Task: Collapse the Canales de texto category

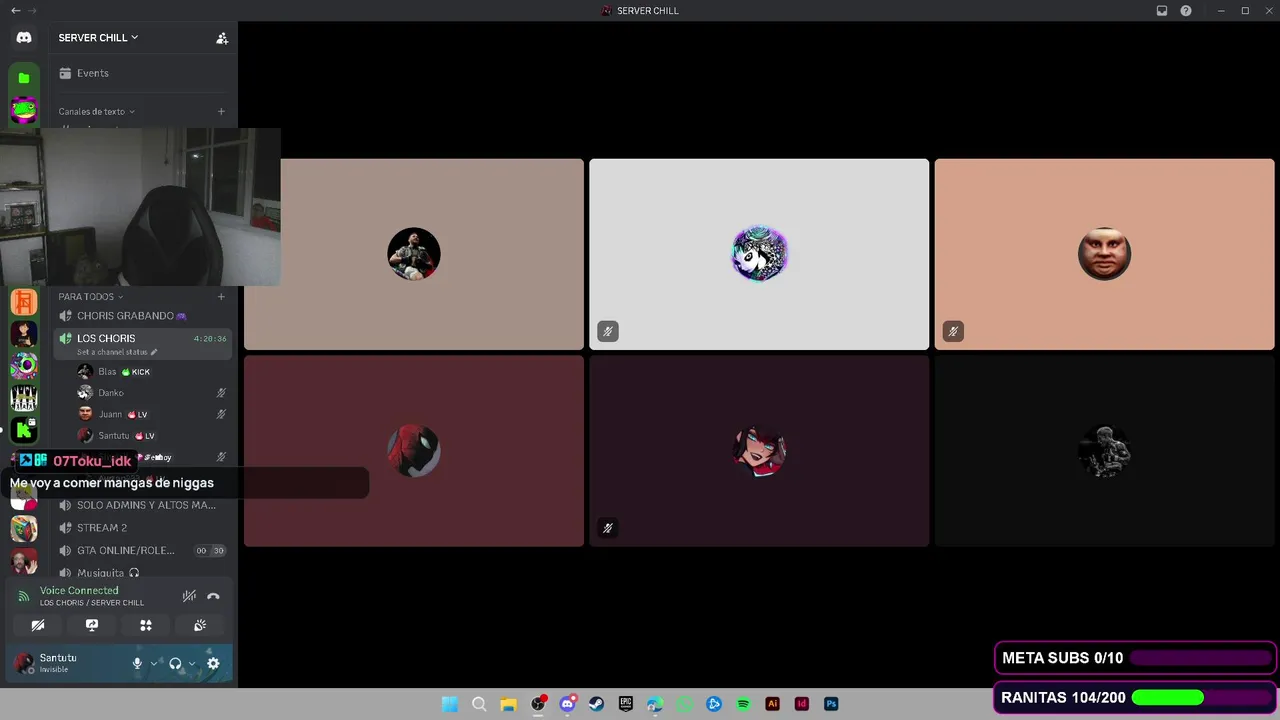Action: pyautogui.click(x=96, y=112)
